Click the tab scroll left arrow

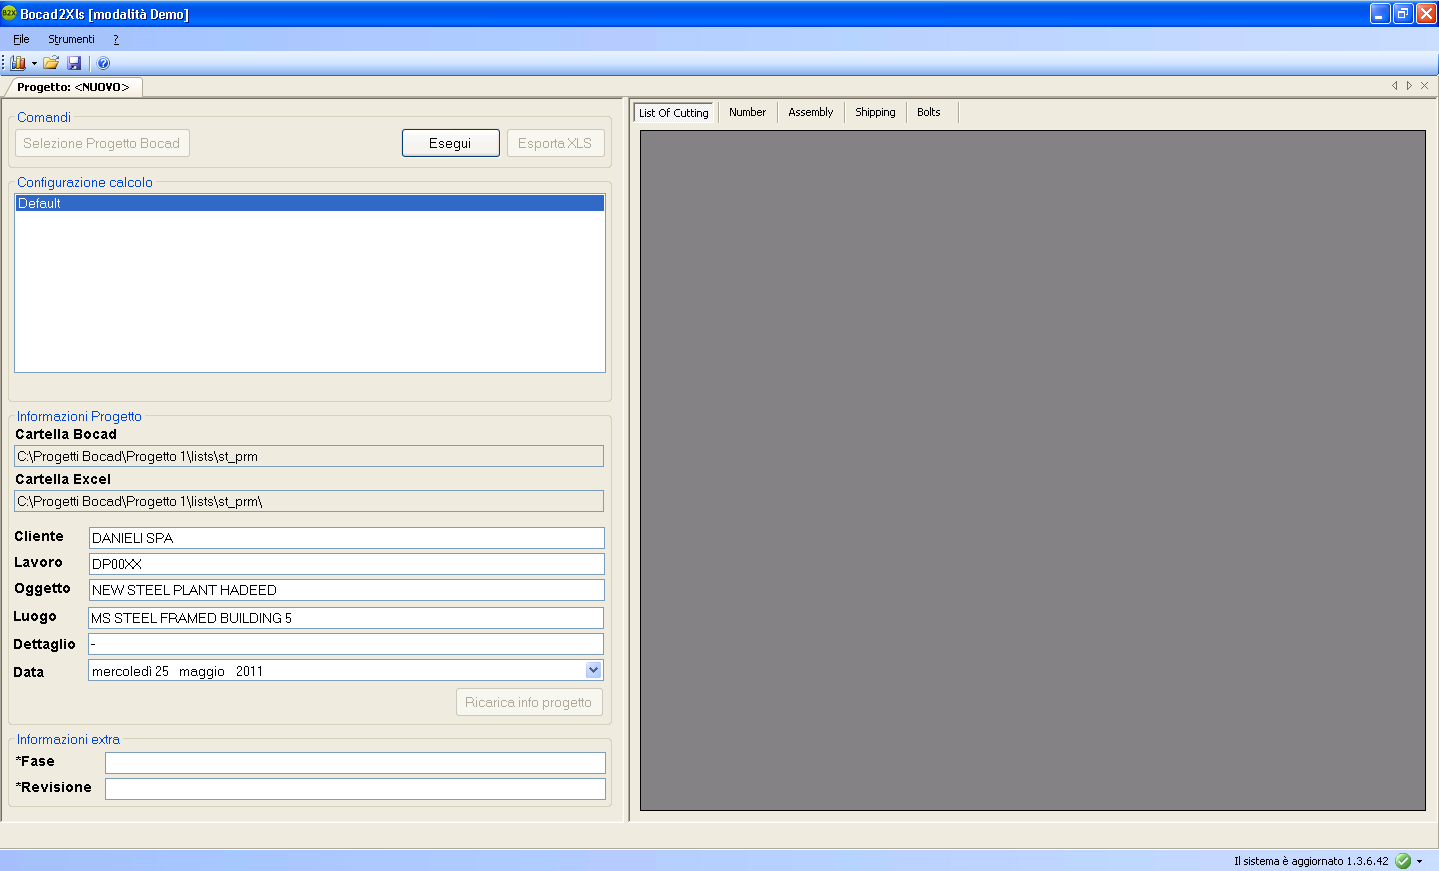(x=1395, y=86)
